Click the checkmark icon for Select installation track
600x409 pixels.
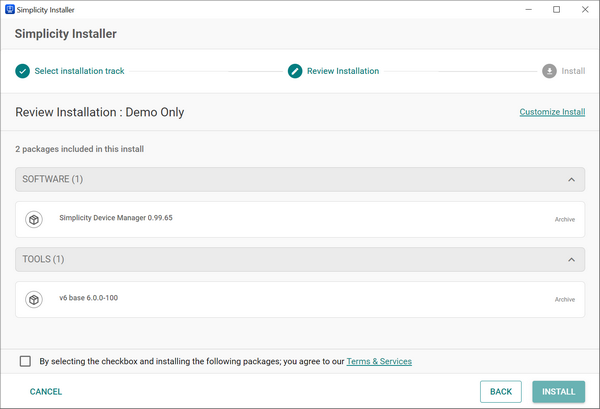(x=23, y=71)
